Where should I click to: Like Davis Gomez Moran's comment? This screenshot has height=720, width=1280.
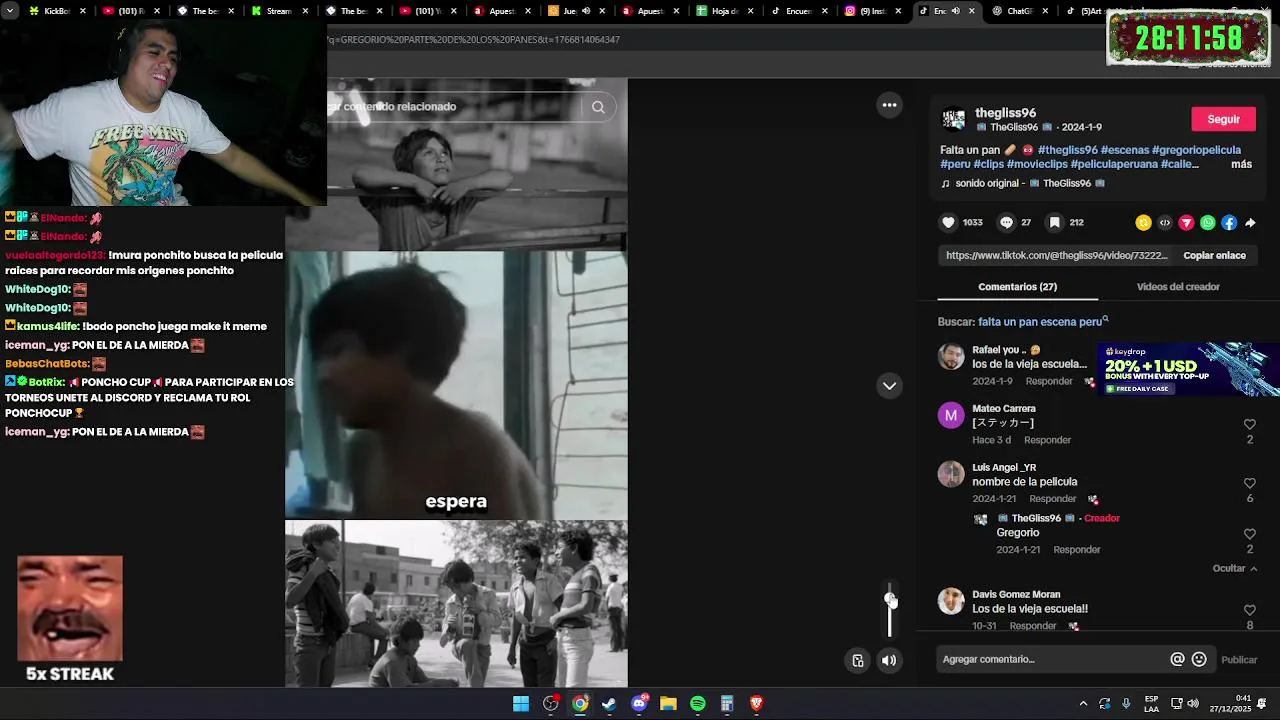click(x=1249, y=610)
